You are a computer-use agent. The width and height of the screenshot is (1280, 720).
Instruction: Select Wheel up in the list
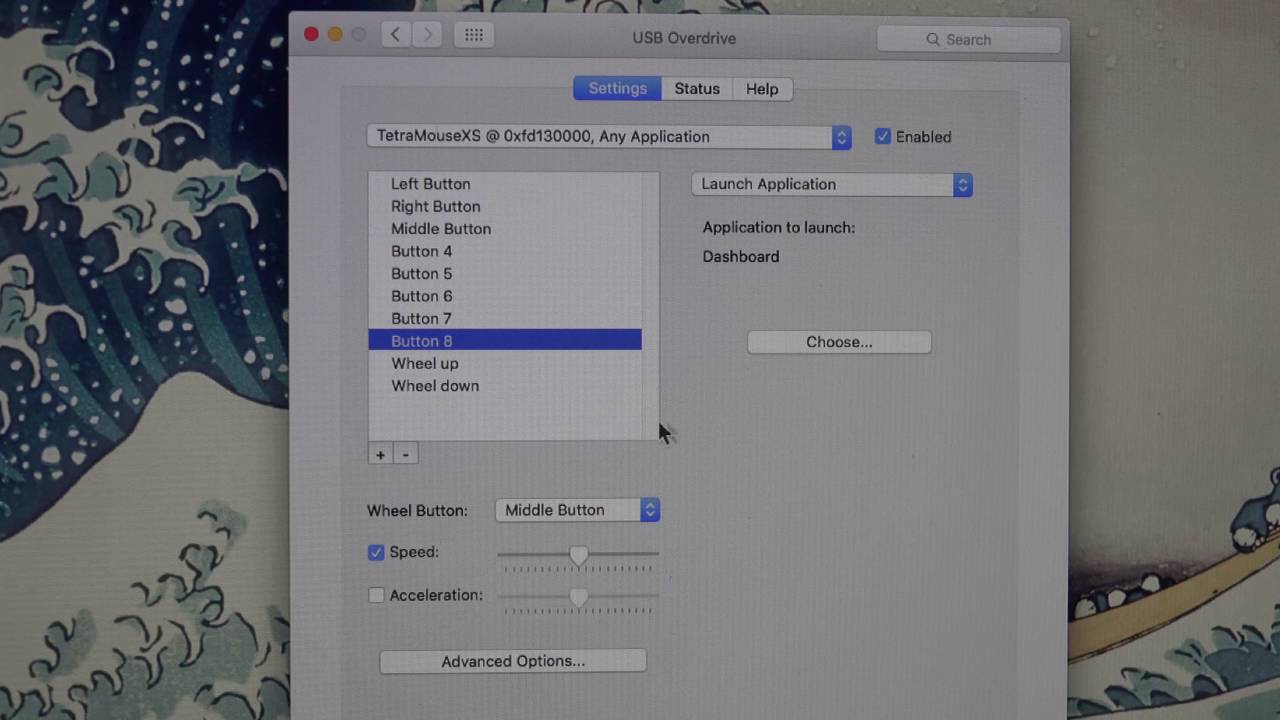[505, 364]
